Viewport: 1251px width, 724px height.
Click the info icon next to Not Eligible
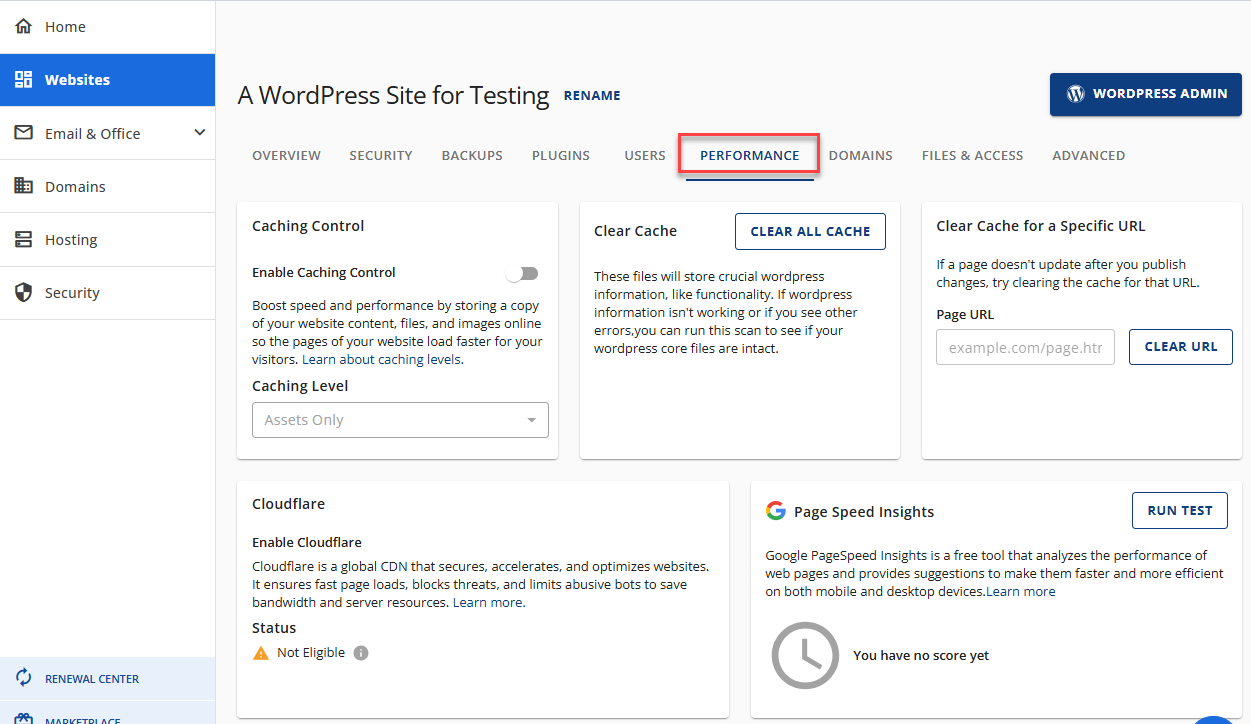361,653
